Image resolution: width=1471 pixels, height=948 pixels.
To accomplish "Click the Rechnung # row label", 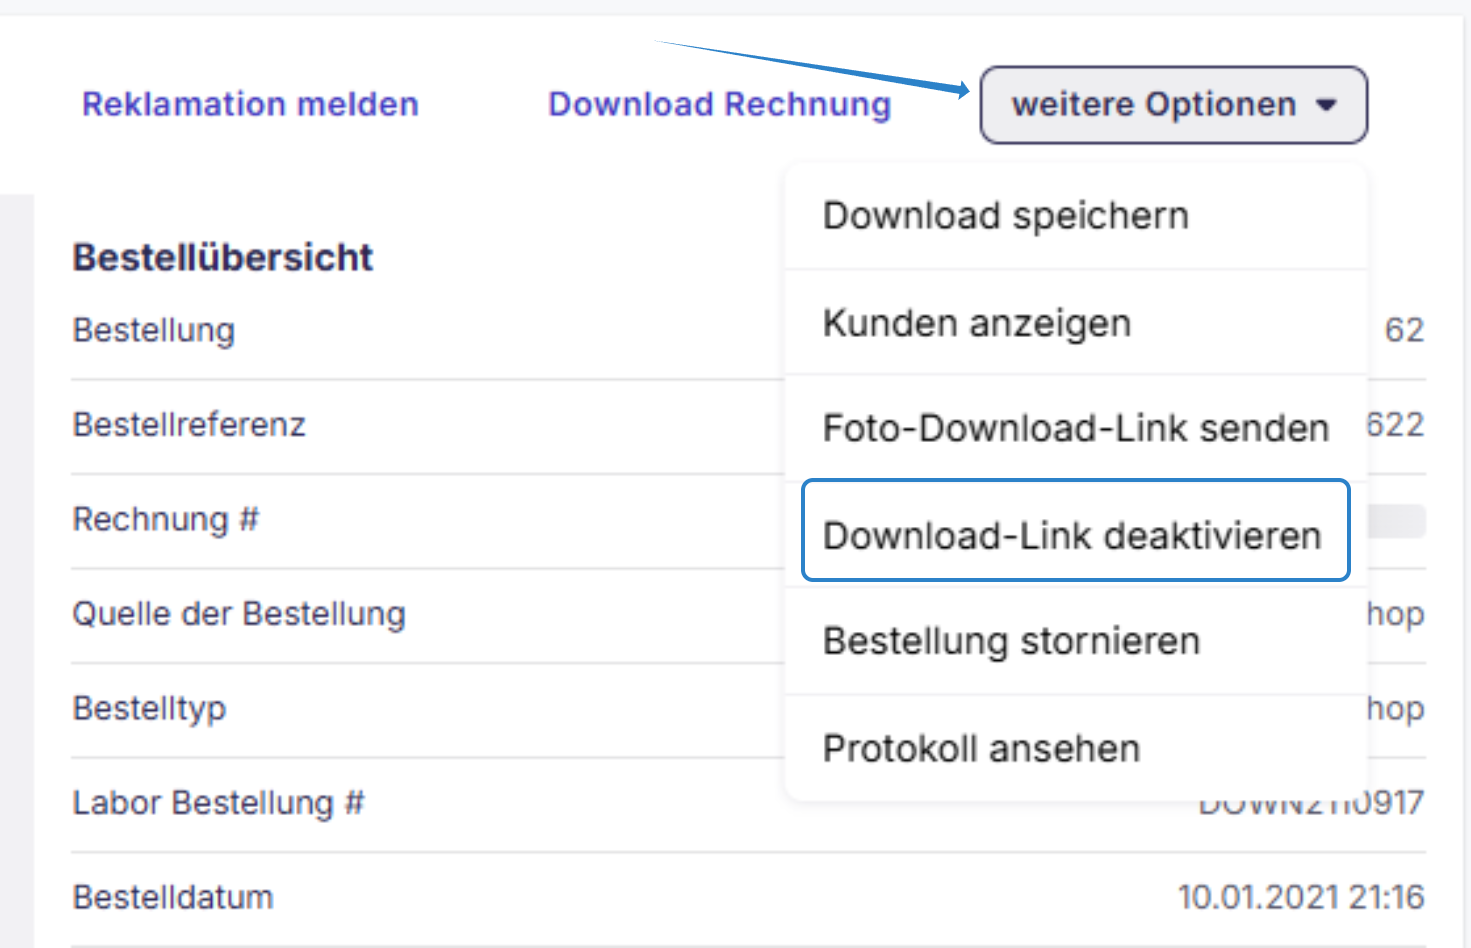I will click(166, 520).
